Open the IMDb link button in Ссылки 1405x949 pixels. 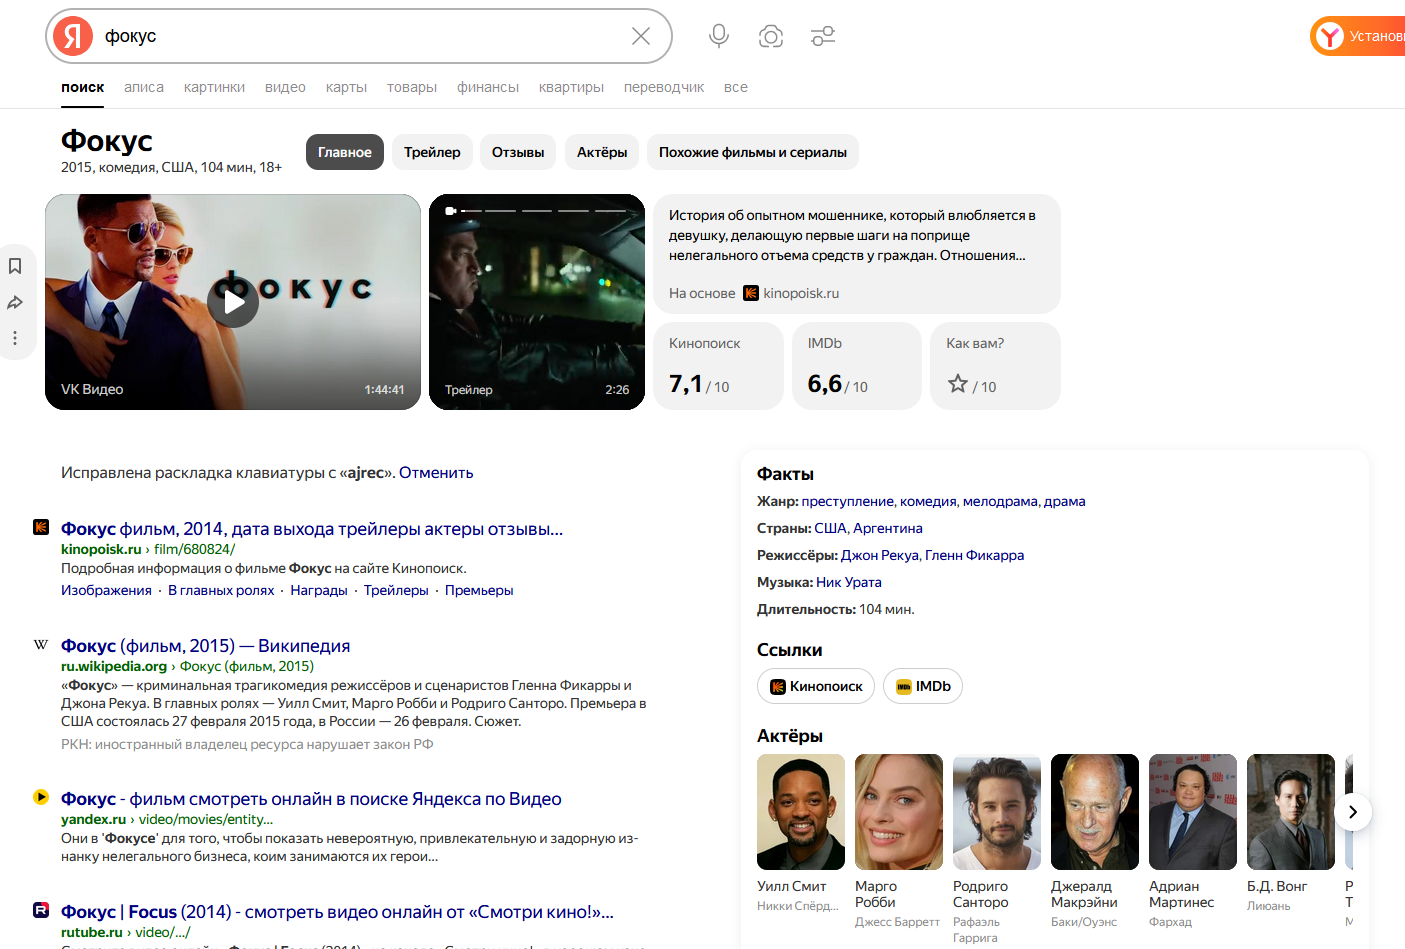923,686
